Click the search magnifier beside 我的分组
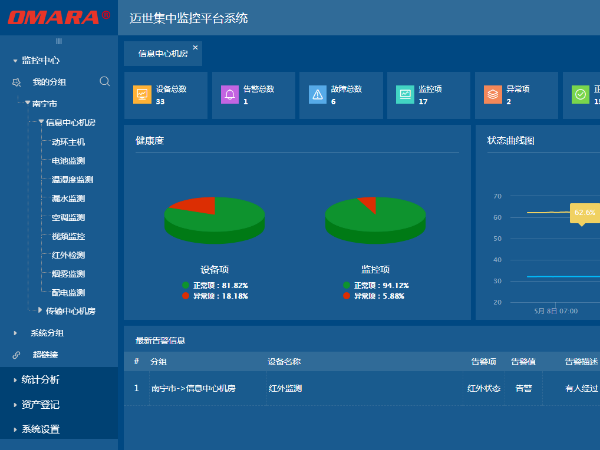Viewport: 600px width, 450px height. [x=105, y=81]
